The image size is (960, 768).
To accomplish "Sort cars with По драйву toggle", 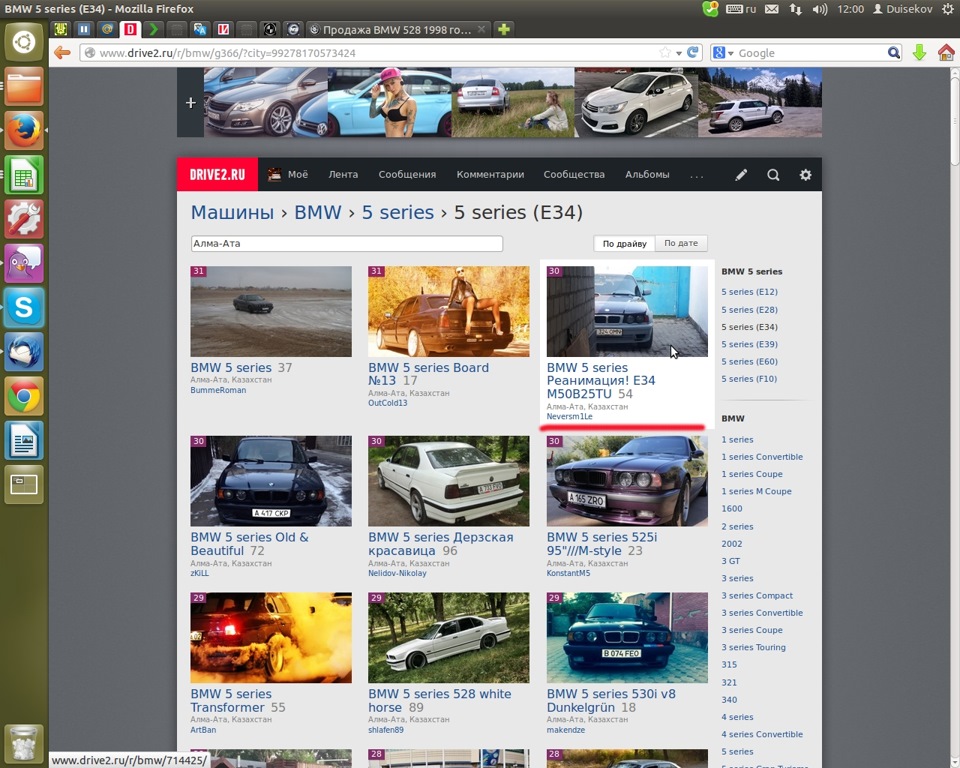I will pyautogui.click(x=624, y=243).
